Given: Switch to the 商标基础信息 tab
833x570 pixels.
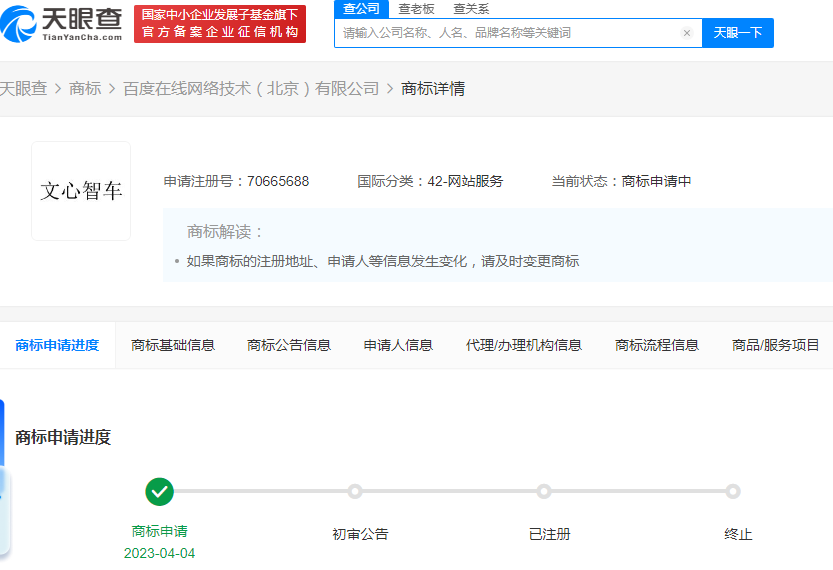Looking at the screenshot, I should [x=173, y=345].
